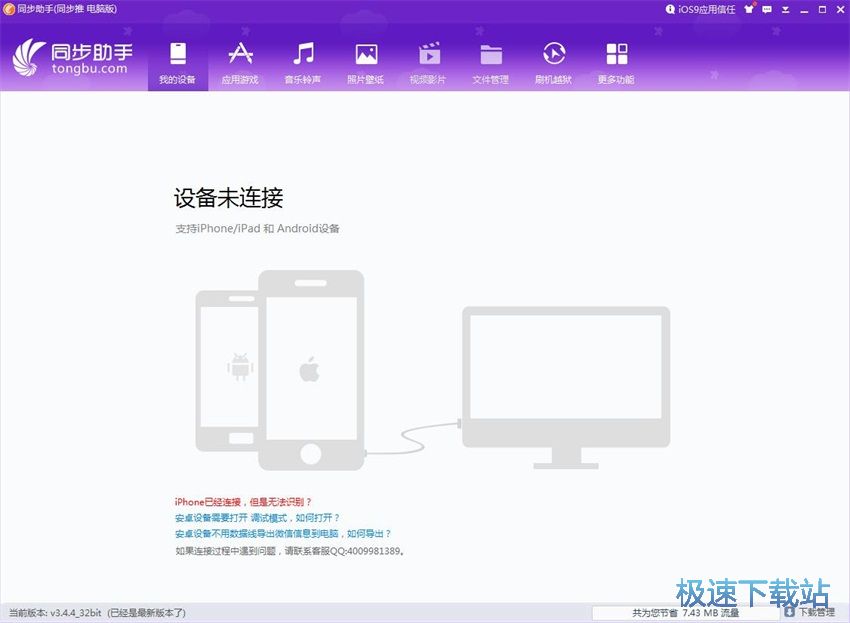850x623 pixels.
Task: Click the iPhone illustration with Apple logo
Action: (311, 370)
